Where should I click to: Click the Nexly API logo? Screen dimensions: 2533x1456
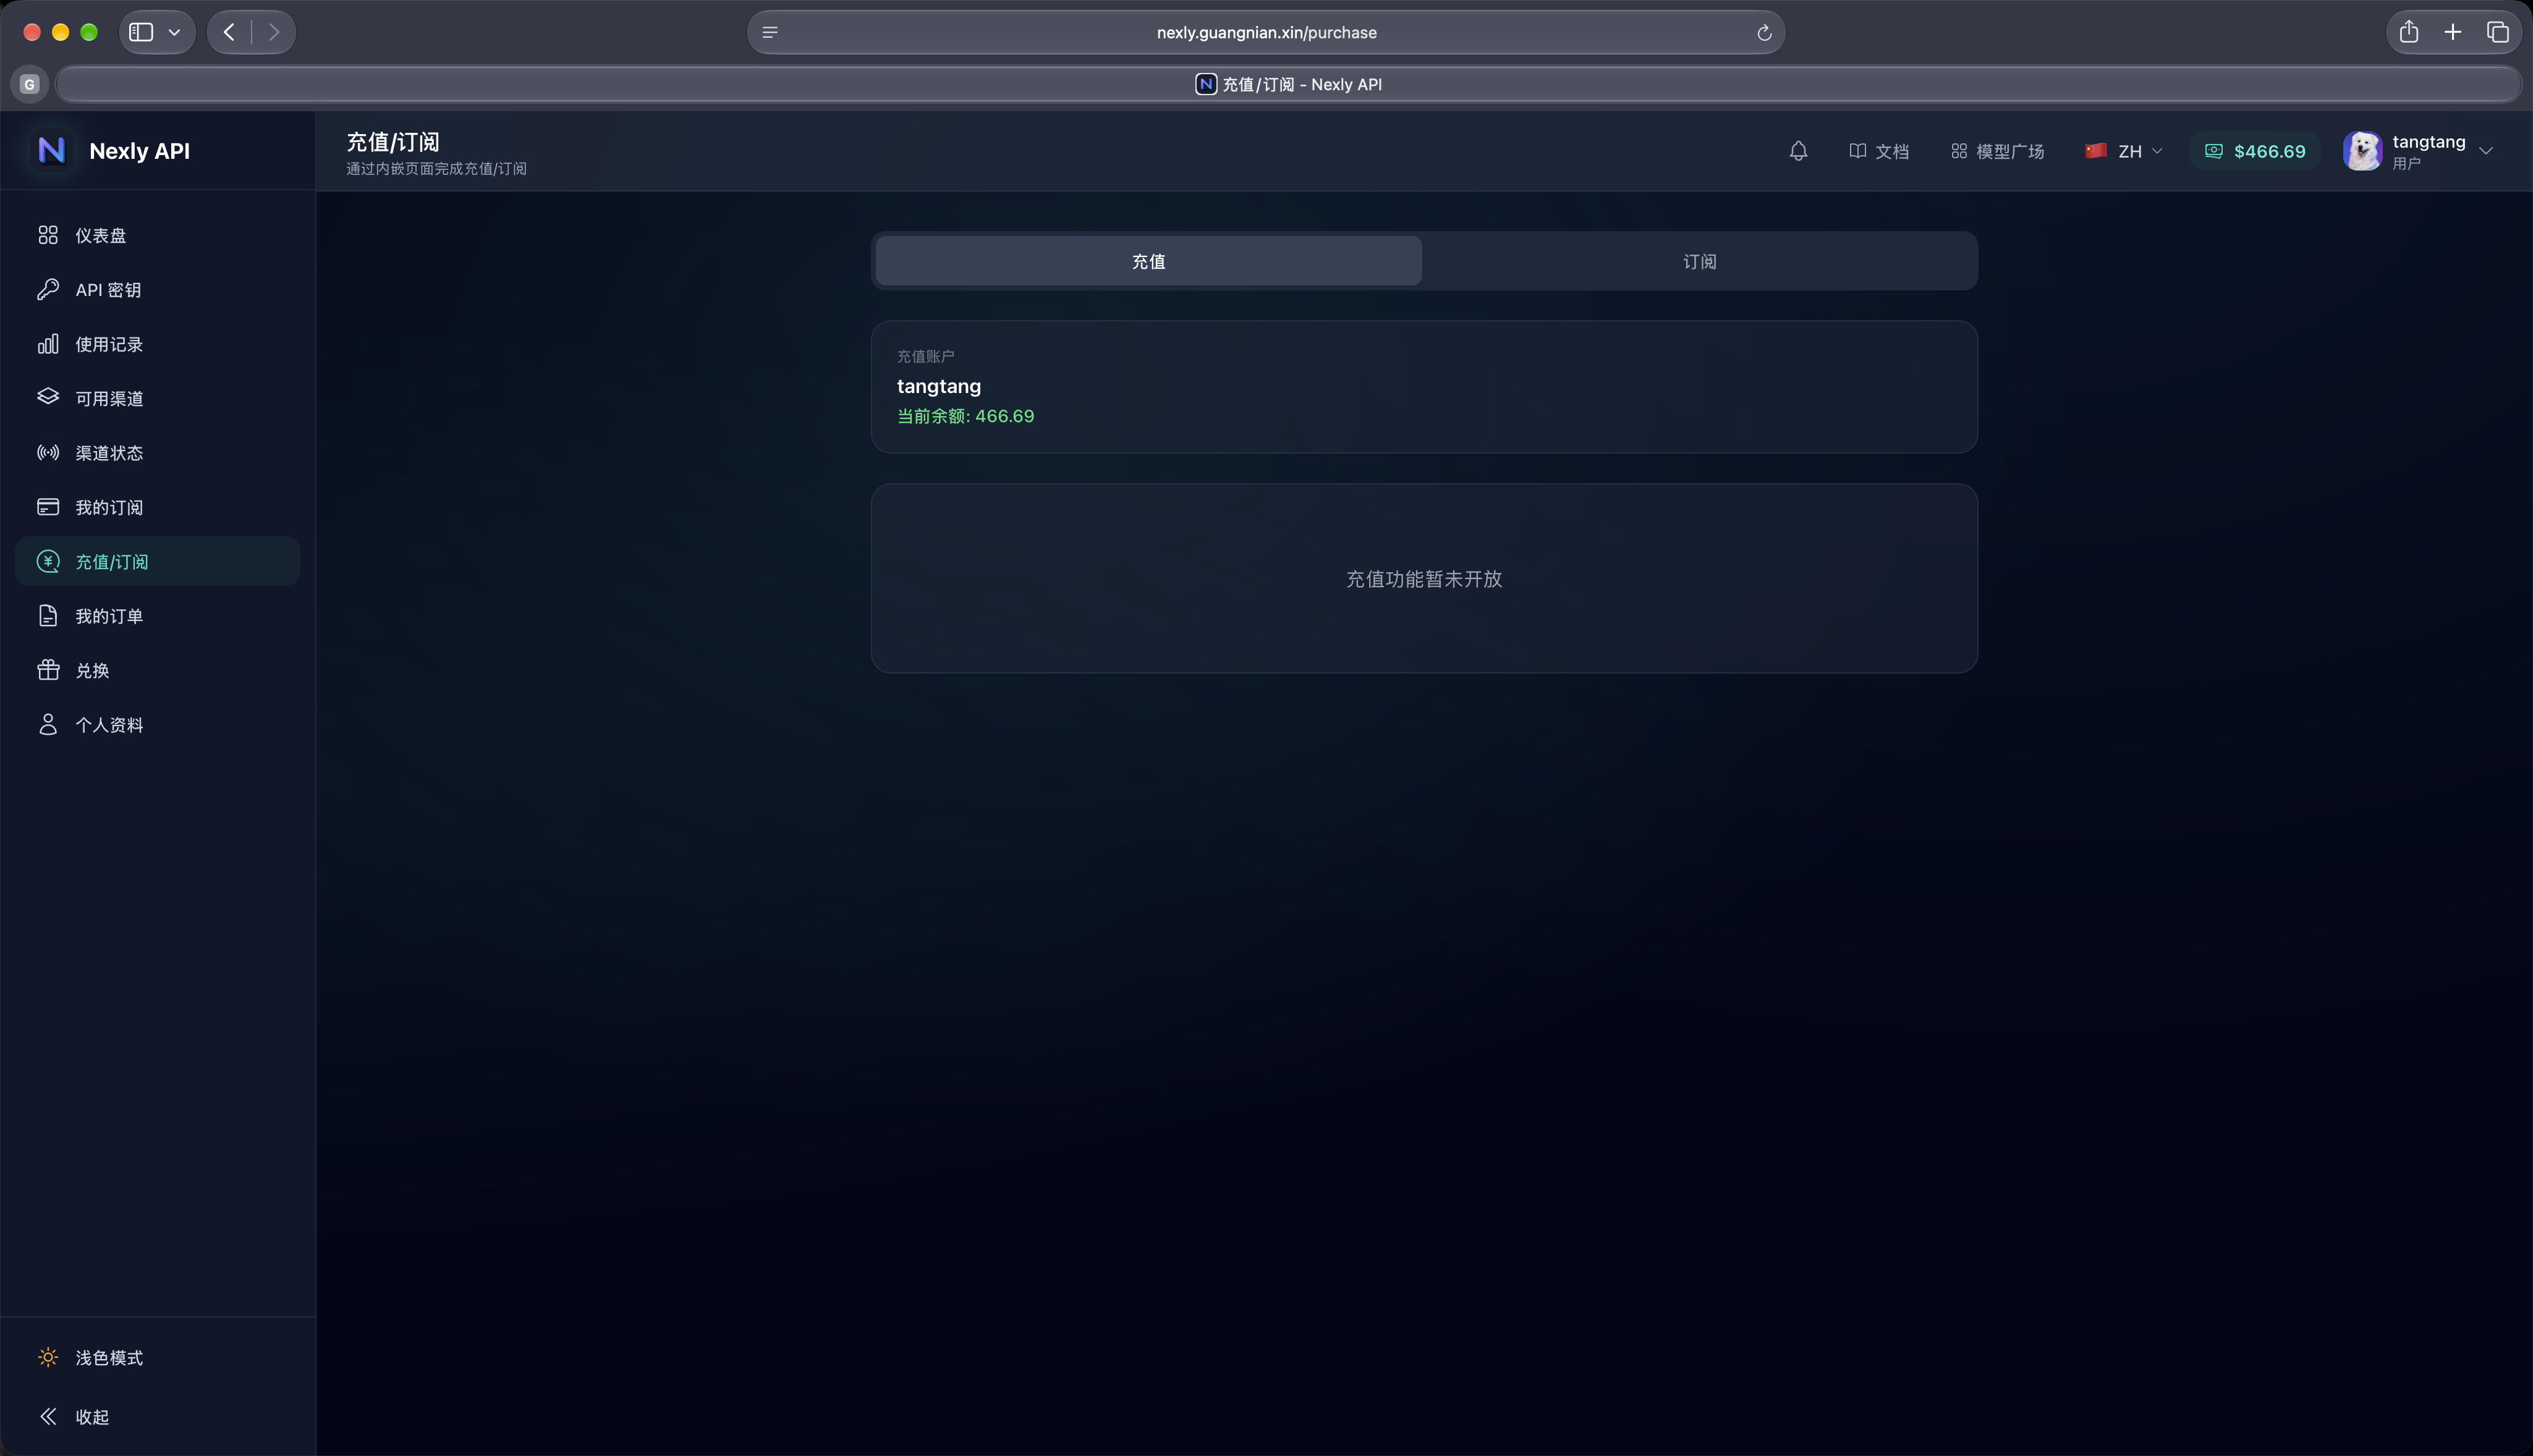coord(52,150)
